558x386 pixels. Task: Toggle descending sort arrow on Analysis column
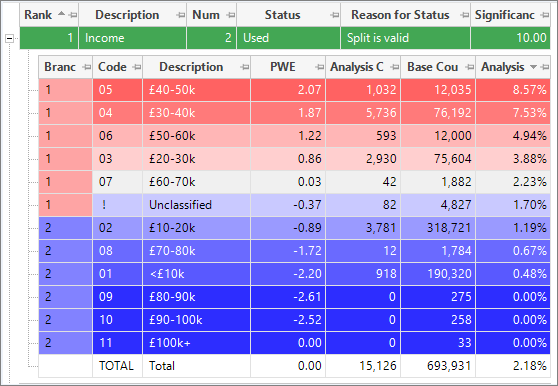pyautogui.click(x=533, y=67)
